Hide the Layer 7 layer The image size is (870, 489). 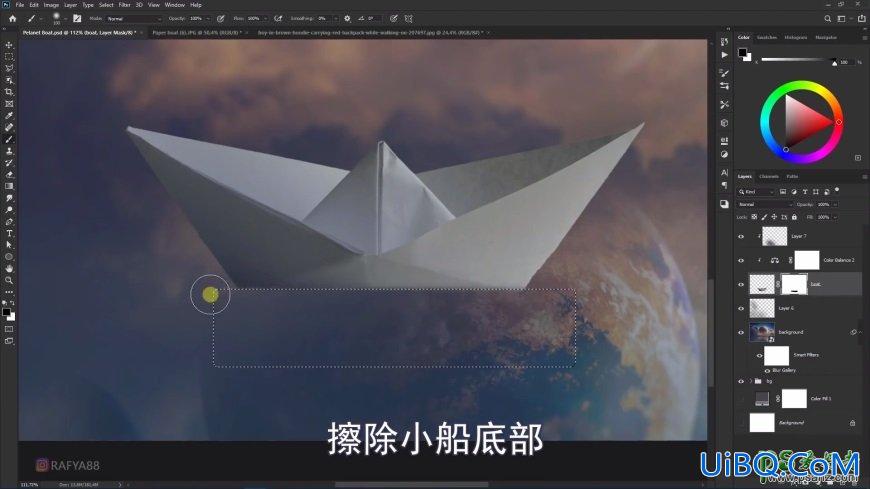741,236
